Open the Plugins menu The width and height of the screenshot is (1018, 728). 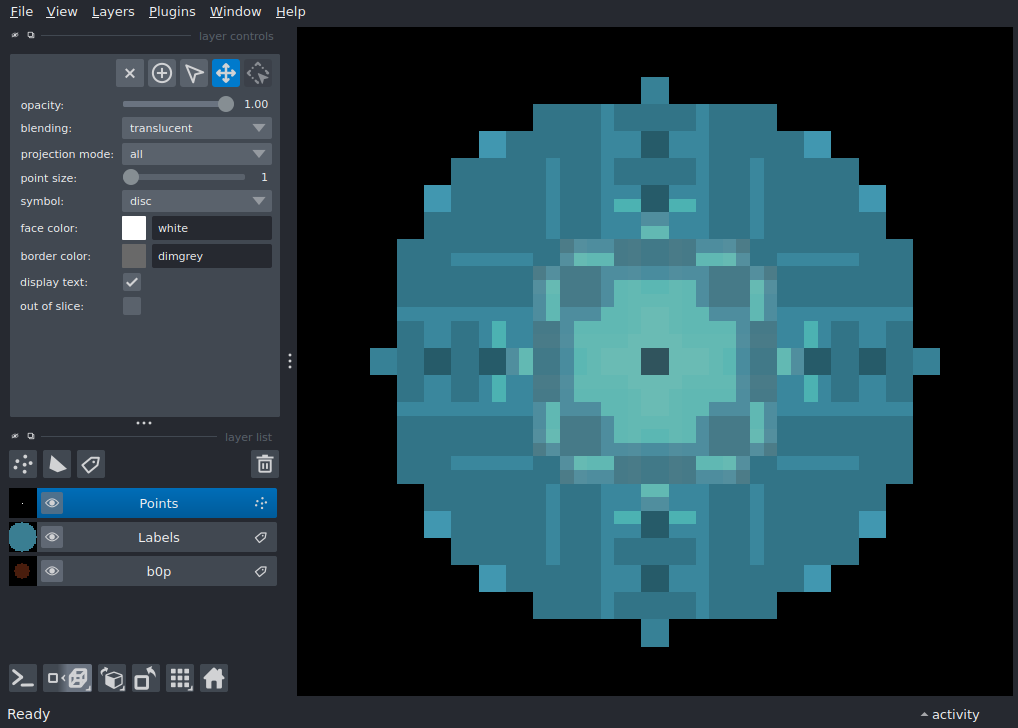(x=172, y=11)
